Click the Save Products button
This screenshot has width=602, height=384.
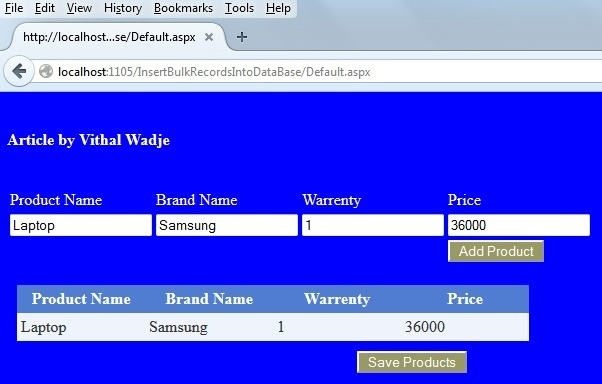point(412,362)
